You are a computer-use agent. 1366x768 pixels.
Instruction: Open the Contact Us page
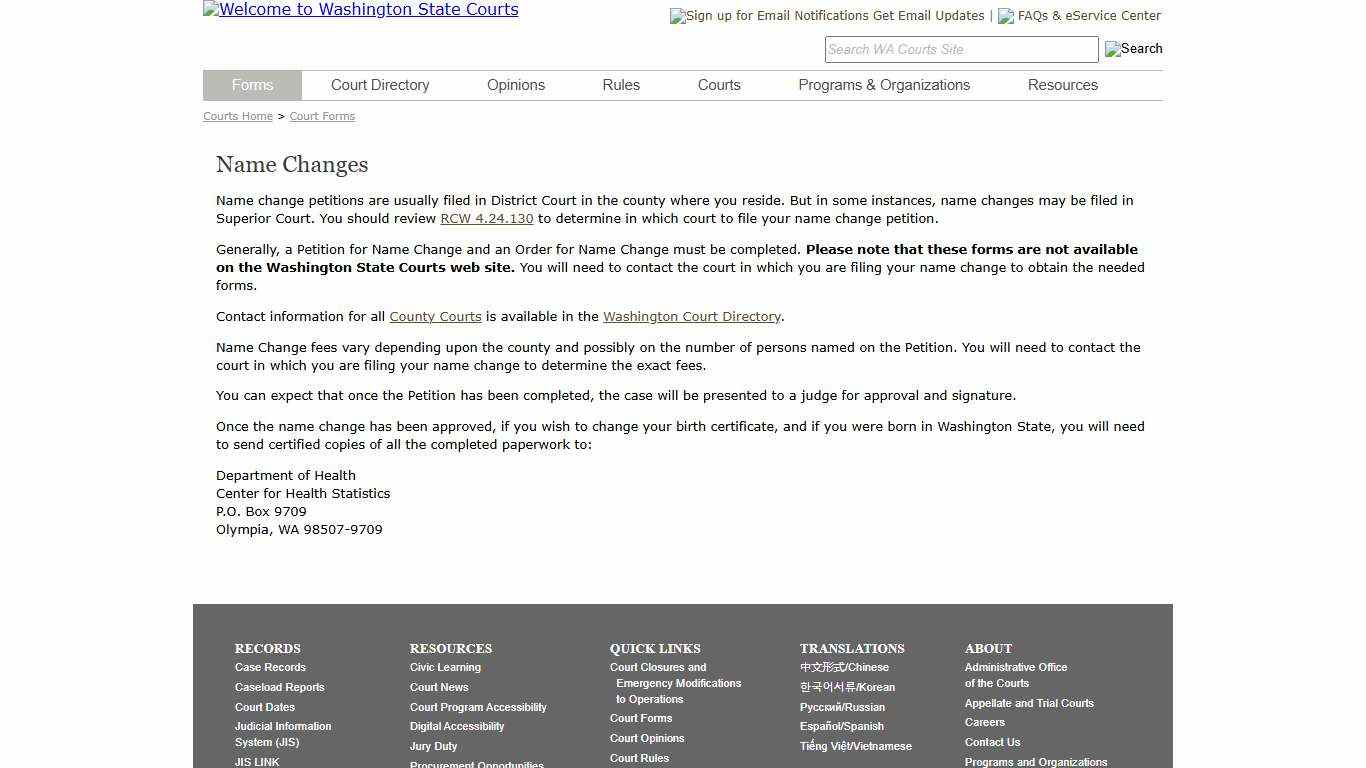coord(992,742)
